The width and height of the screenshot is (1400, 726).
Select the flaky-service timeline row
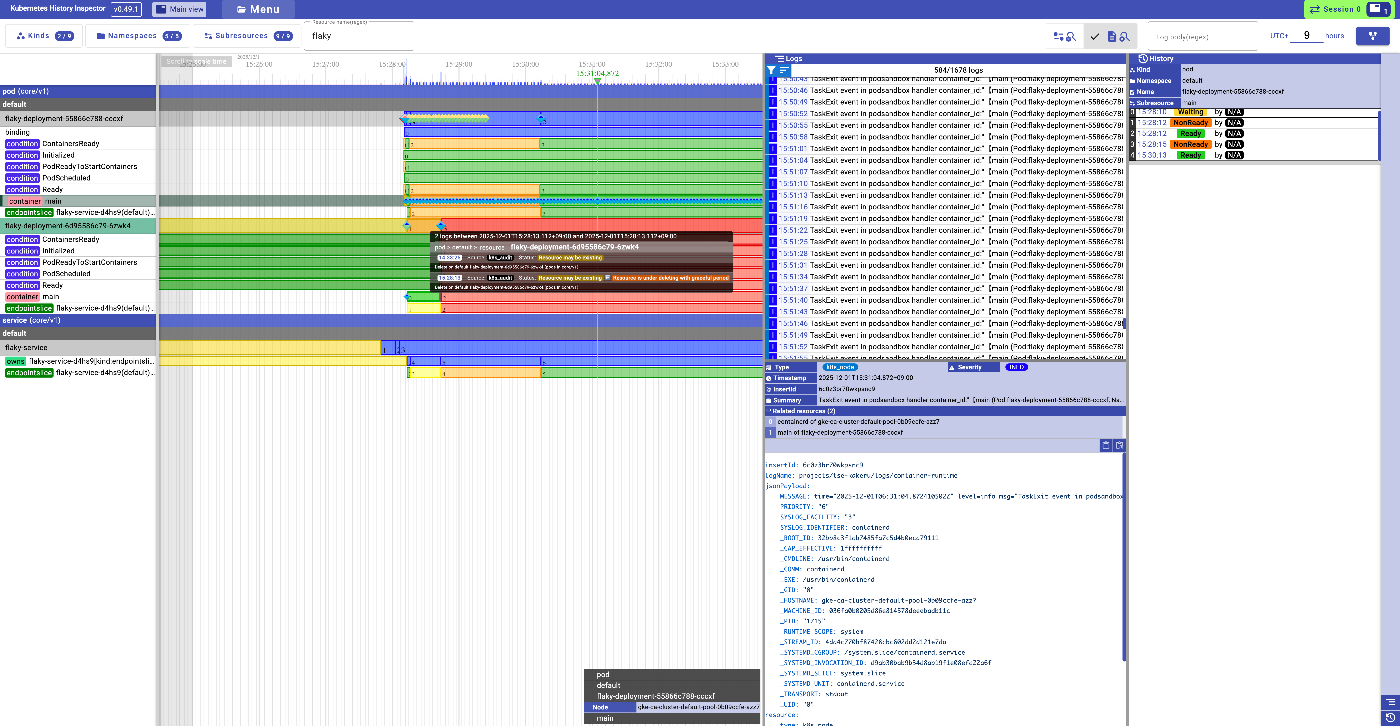pyautogui.click(x=79, y=347)
